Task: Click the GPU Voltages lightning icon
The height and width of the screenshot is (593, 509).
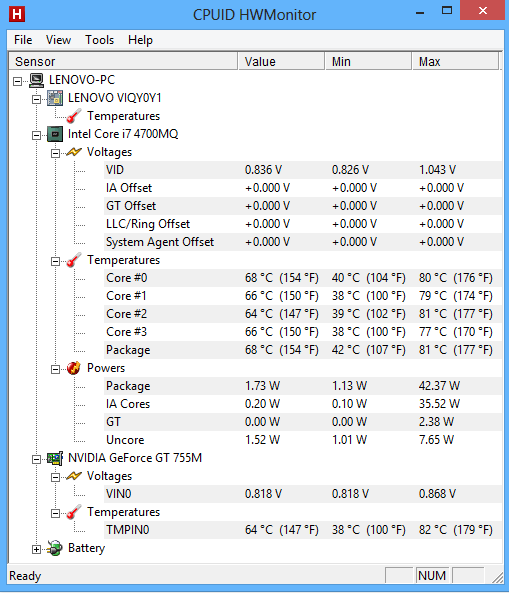Action: tap(74, 476)
